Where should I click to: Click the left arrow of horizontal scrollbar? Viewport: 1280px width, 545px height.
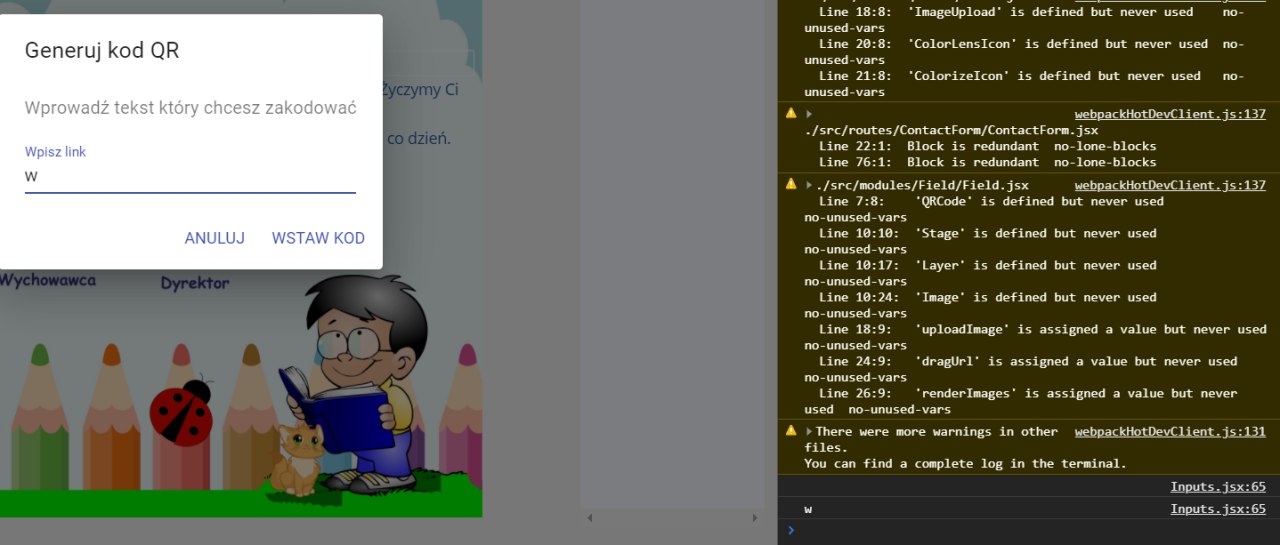589,517
